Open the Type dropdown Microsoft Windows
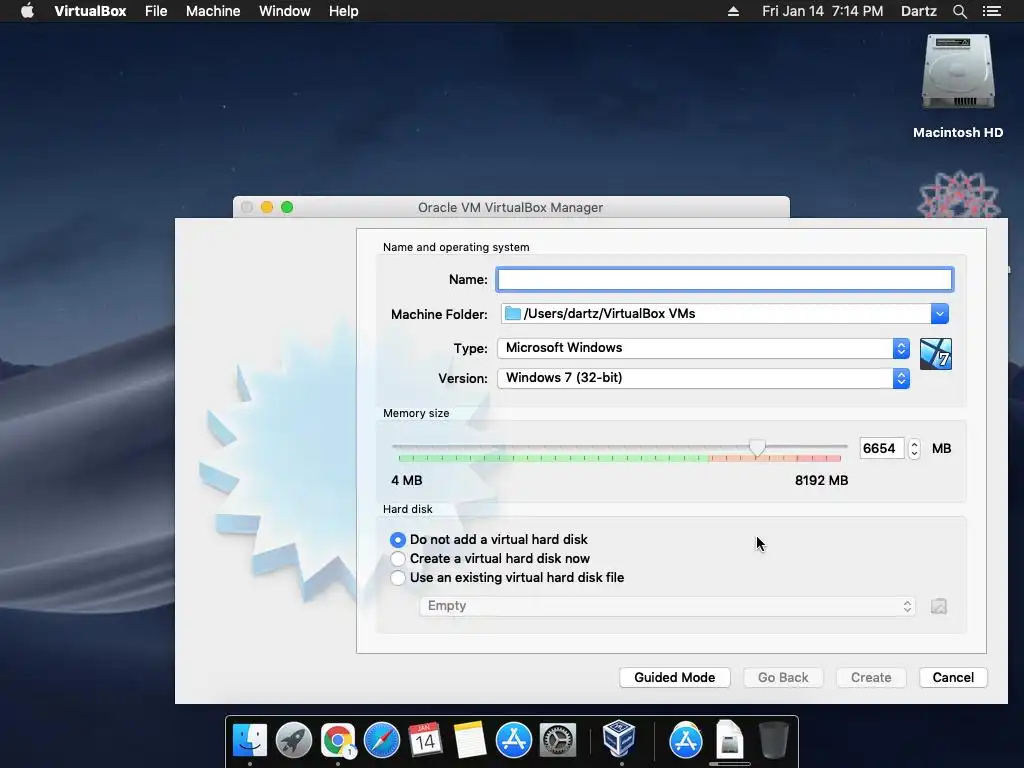The height and width of the screenshot is (768, 1024). pyautogui.click(x=703, y=348)
